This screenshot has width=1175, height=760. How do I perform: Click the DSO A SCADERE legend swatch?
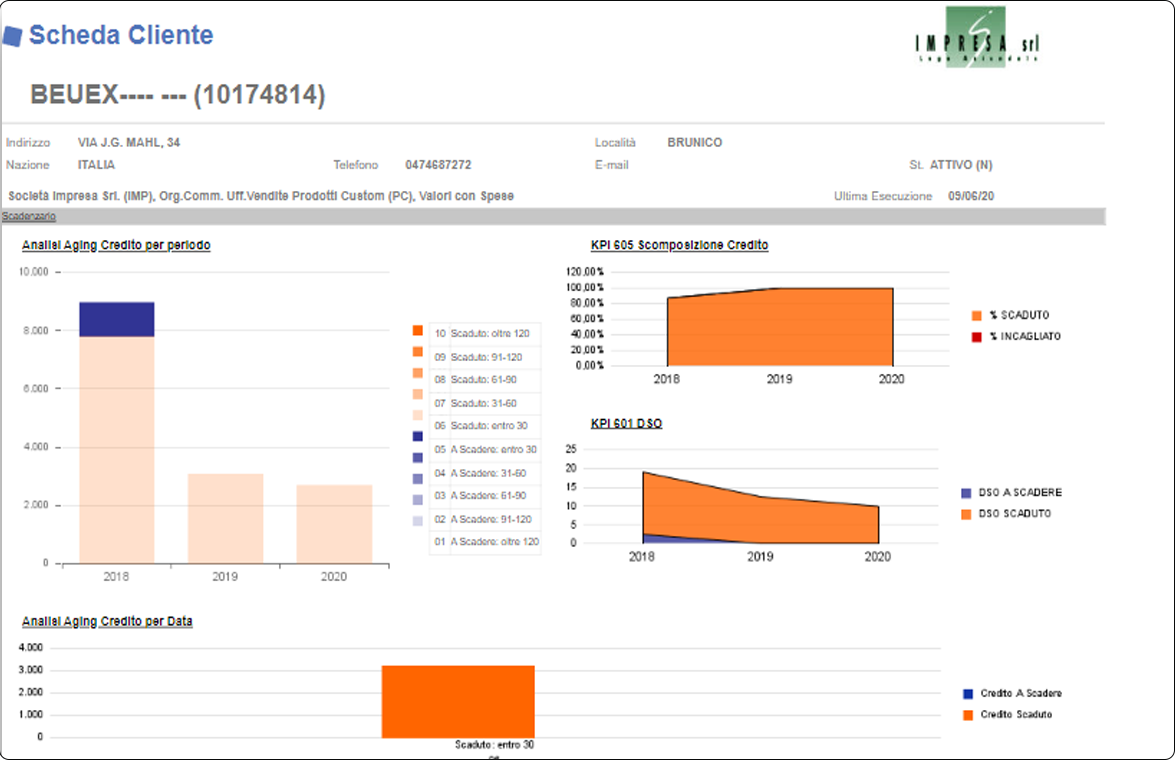pyautogui.click(x=966, y=493)
